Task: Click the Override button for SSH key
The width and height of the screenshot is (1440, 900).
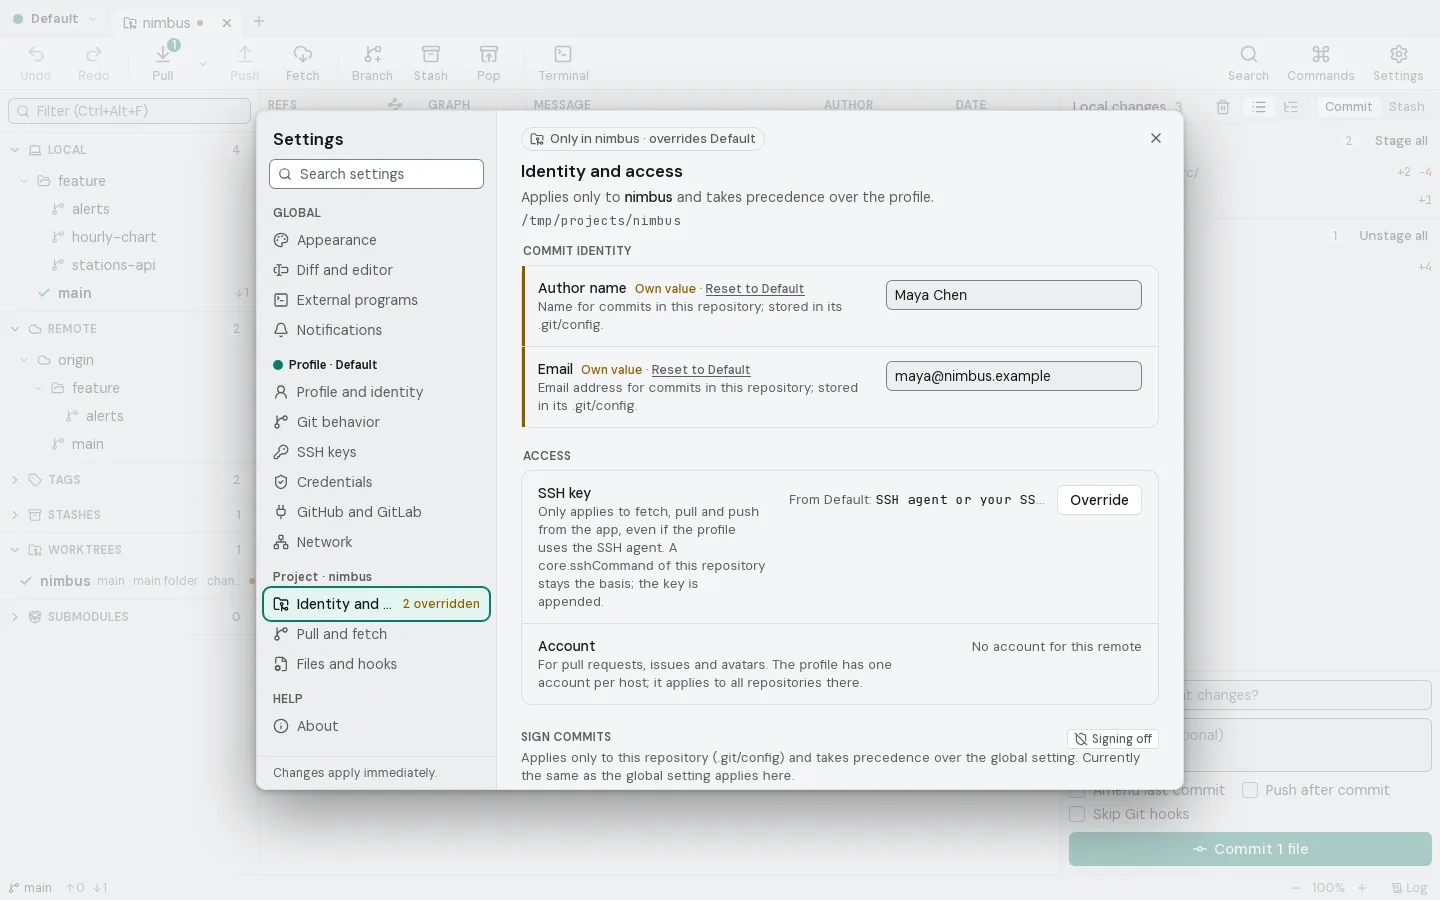Action: point(1099,500)
